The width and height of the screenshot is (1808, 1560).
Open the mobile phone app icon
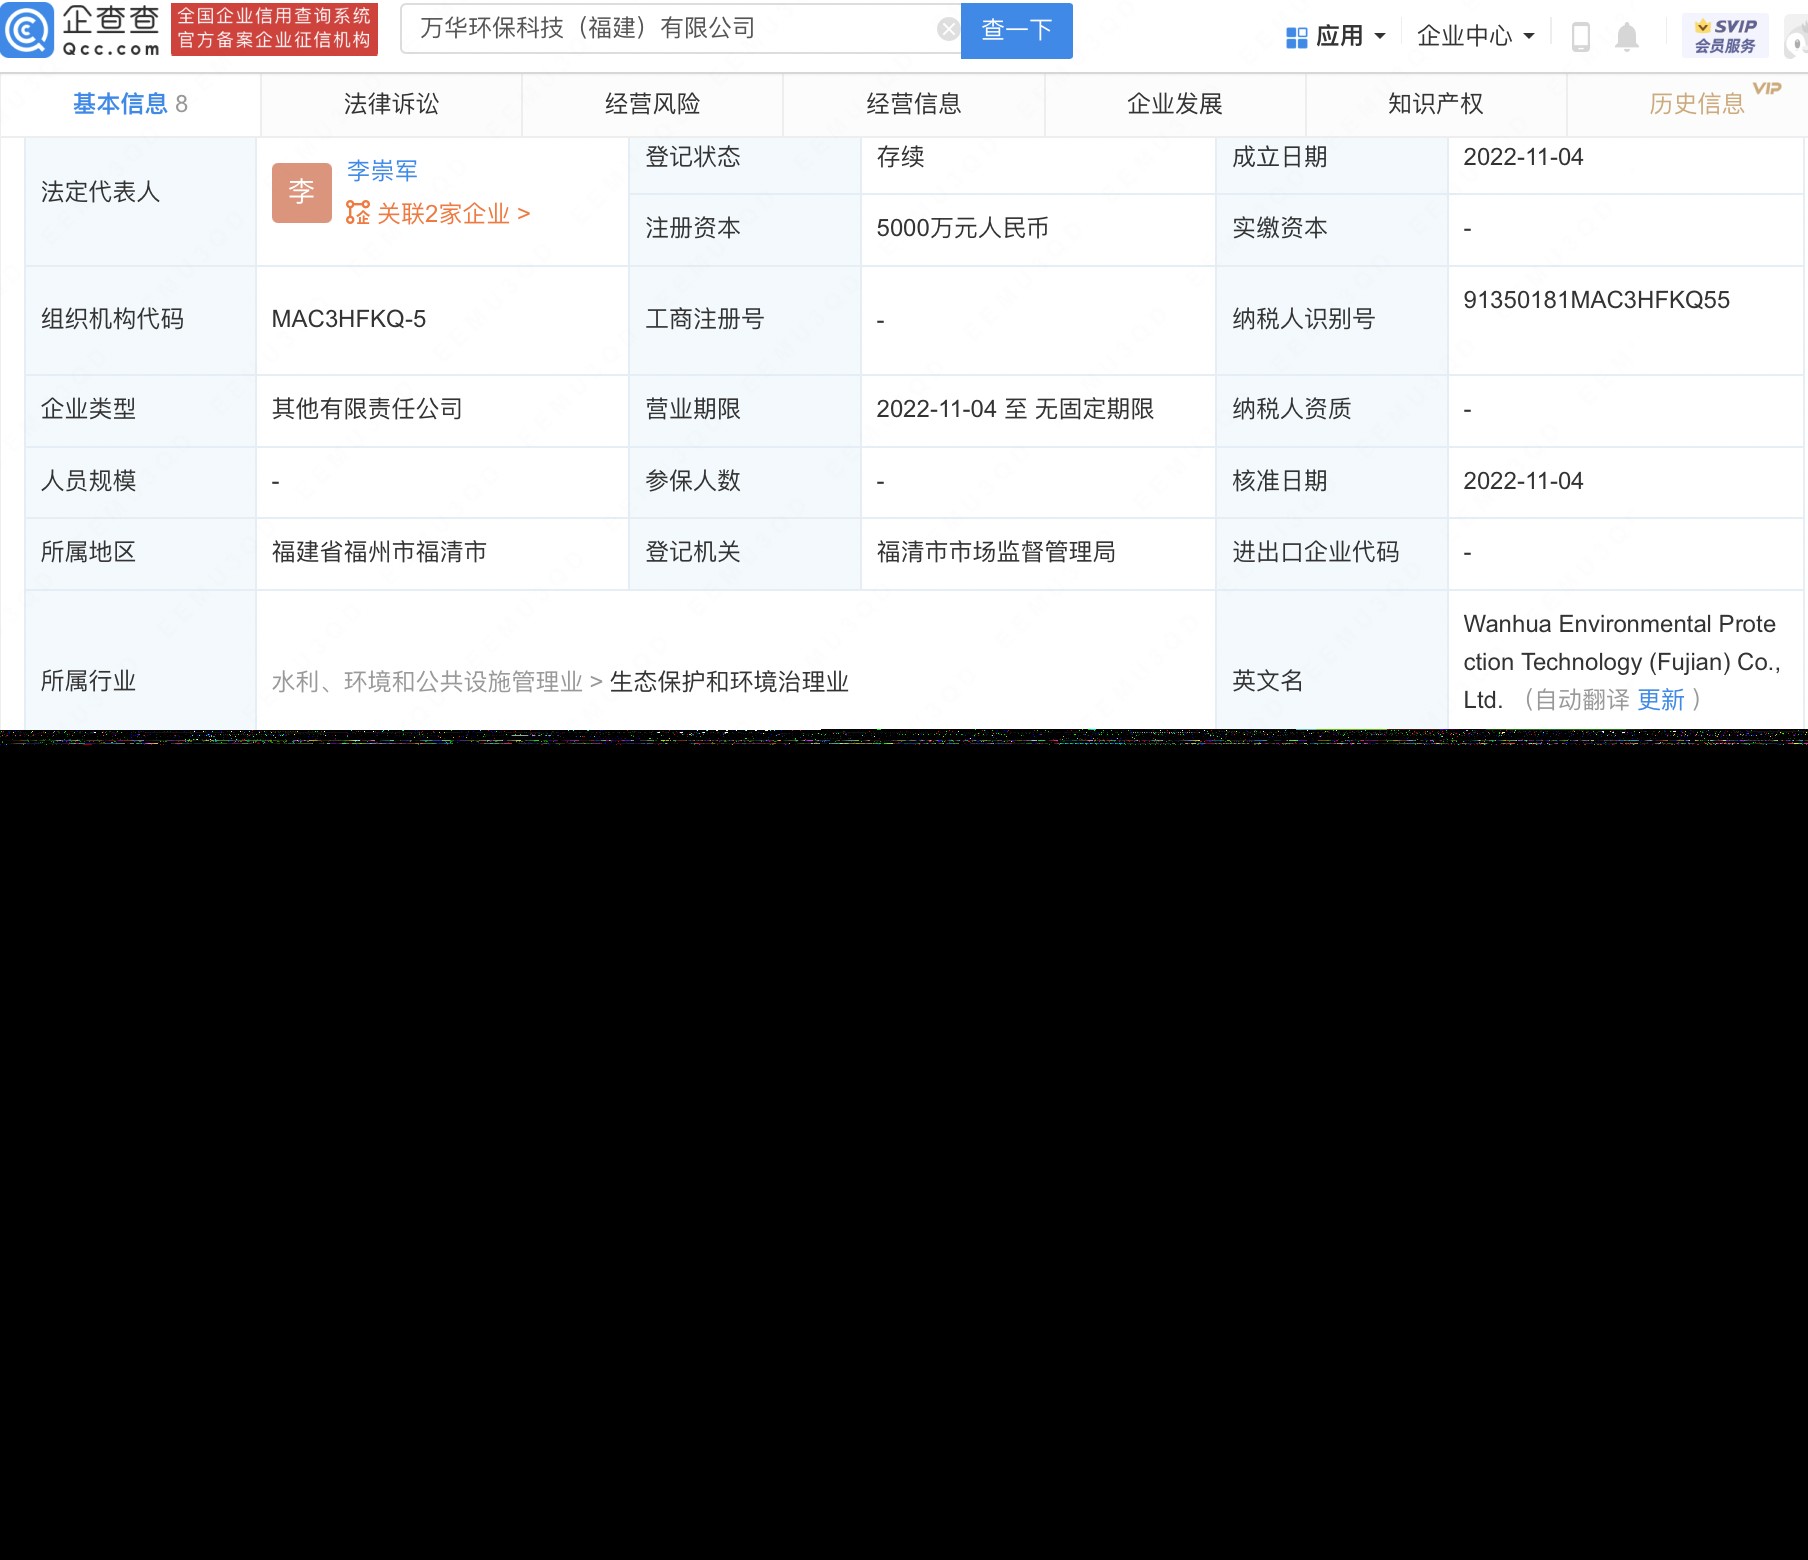(1581, 36)
